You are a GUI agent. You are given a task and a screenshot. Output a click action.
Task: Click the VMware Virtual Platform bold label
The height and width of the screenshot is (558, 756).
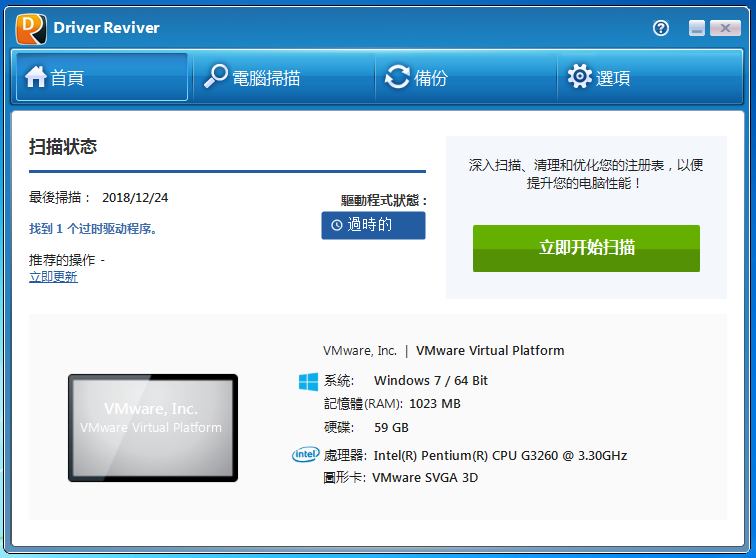pyautogui.click(x=490, y=351)
